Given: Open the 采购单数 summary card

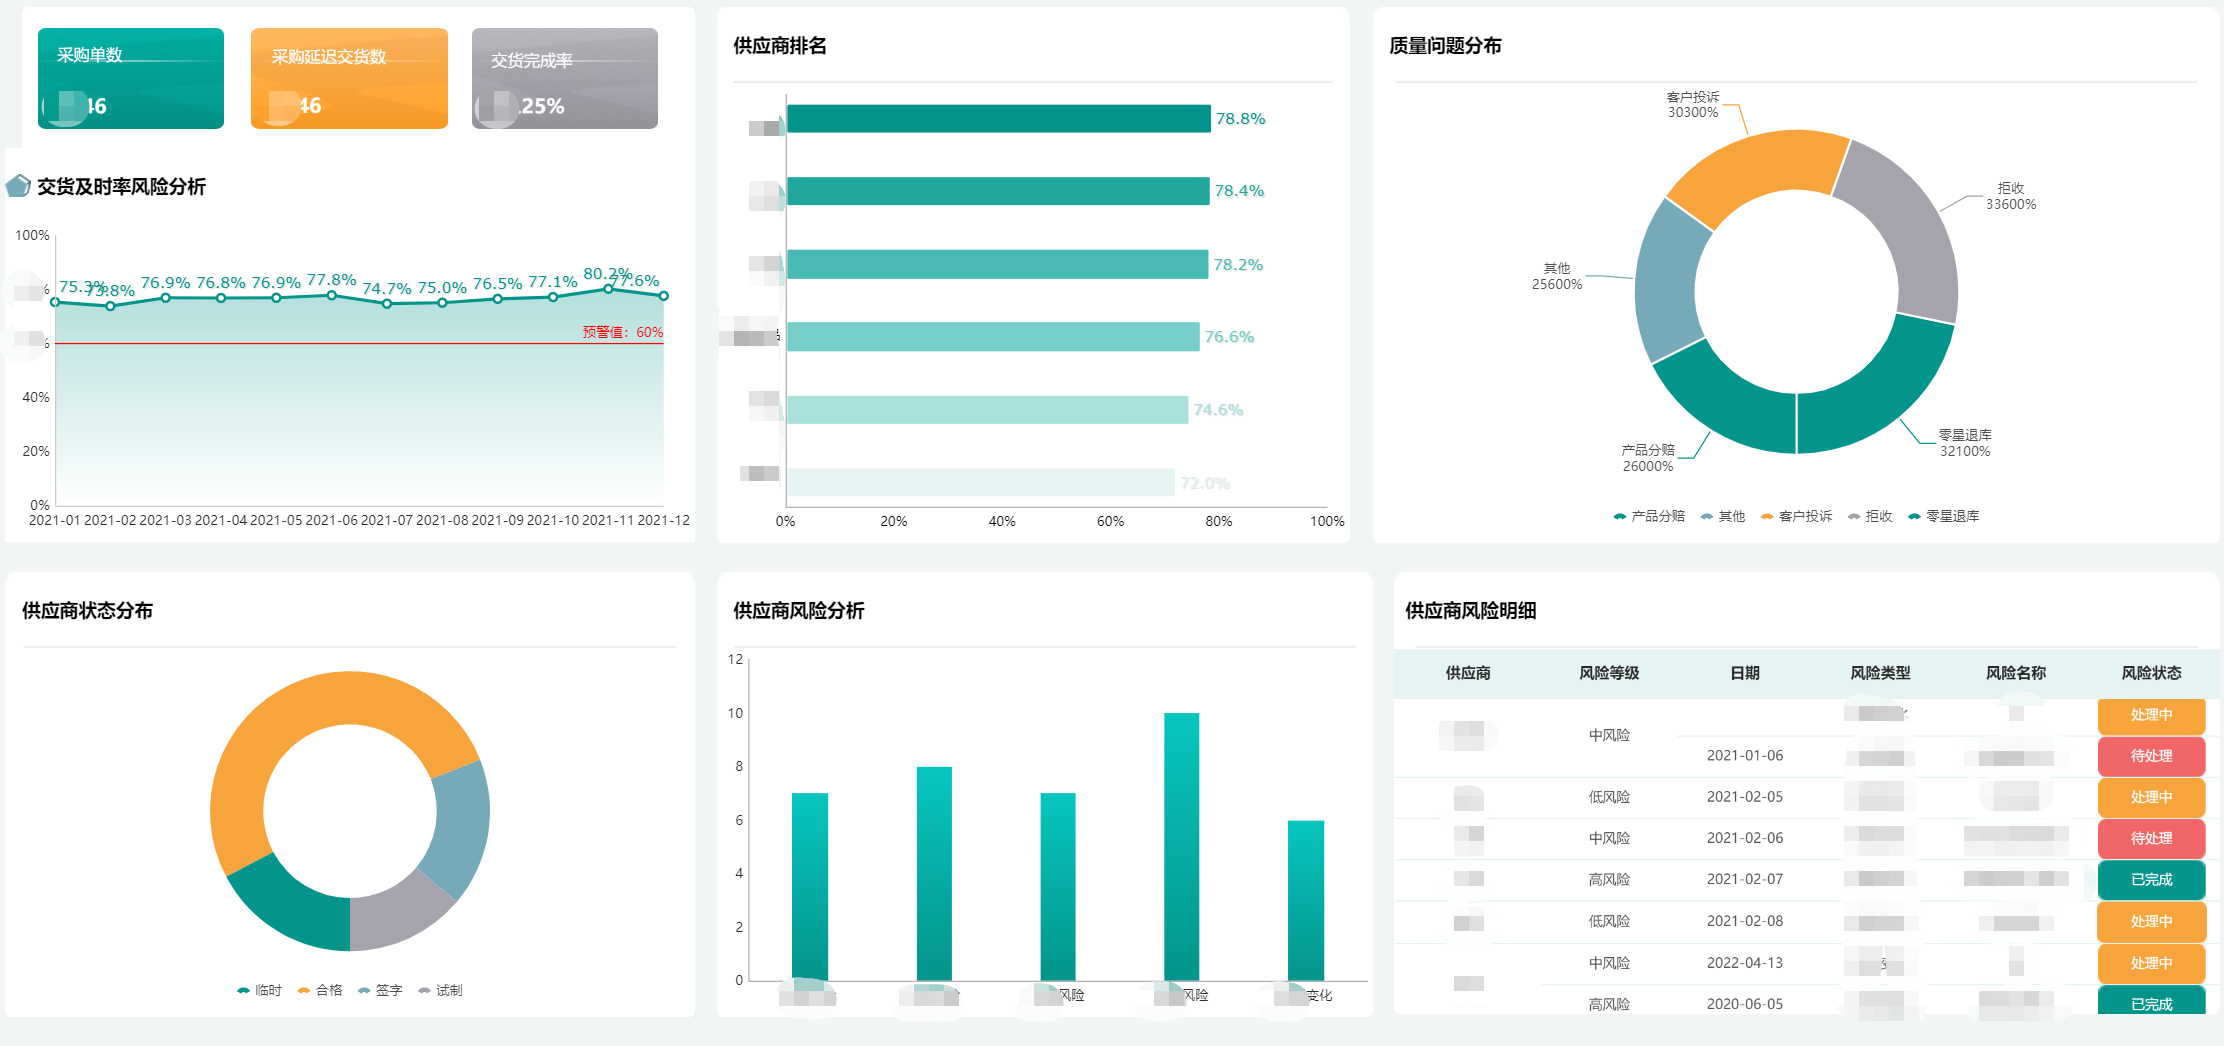Looking at the screenshot, I should click(x=131, y=78).
